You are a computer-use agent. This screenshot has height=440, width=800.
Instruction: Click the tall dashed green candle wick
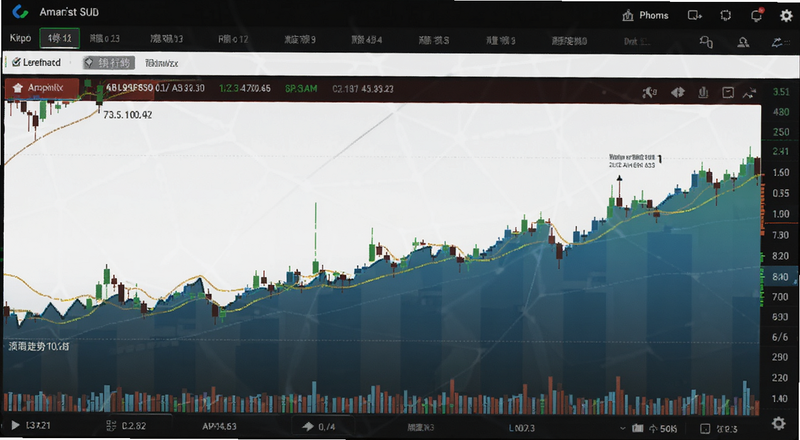point(316,232)
